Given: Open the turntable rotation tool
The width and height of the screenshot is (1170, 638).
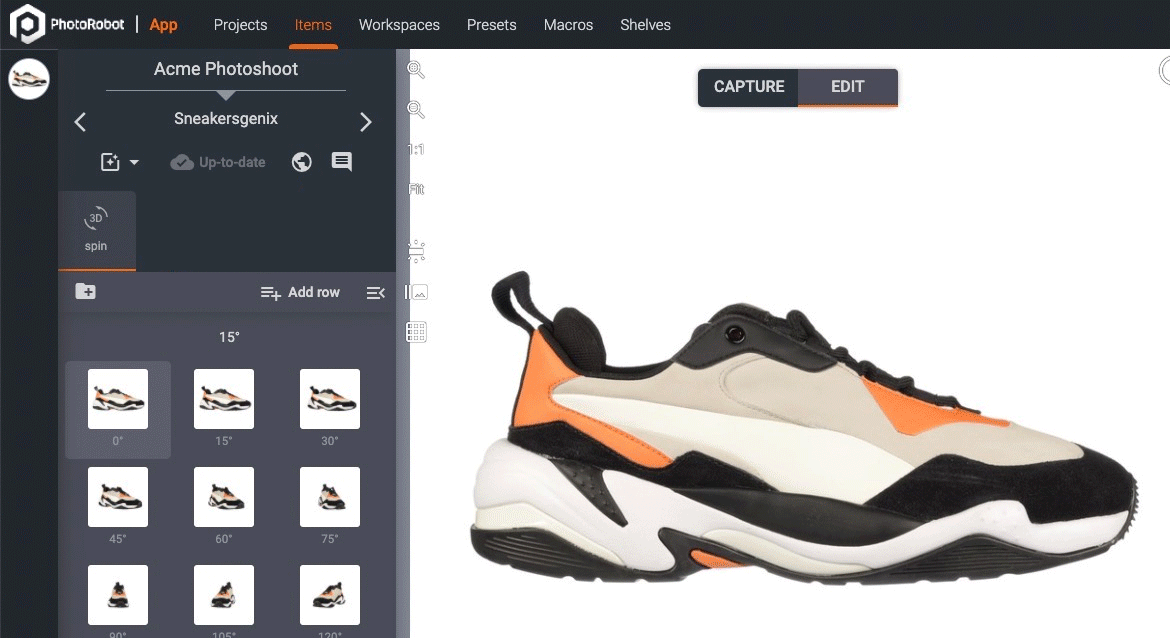Looking at the screenshot, I should click(x=415, y=250).
